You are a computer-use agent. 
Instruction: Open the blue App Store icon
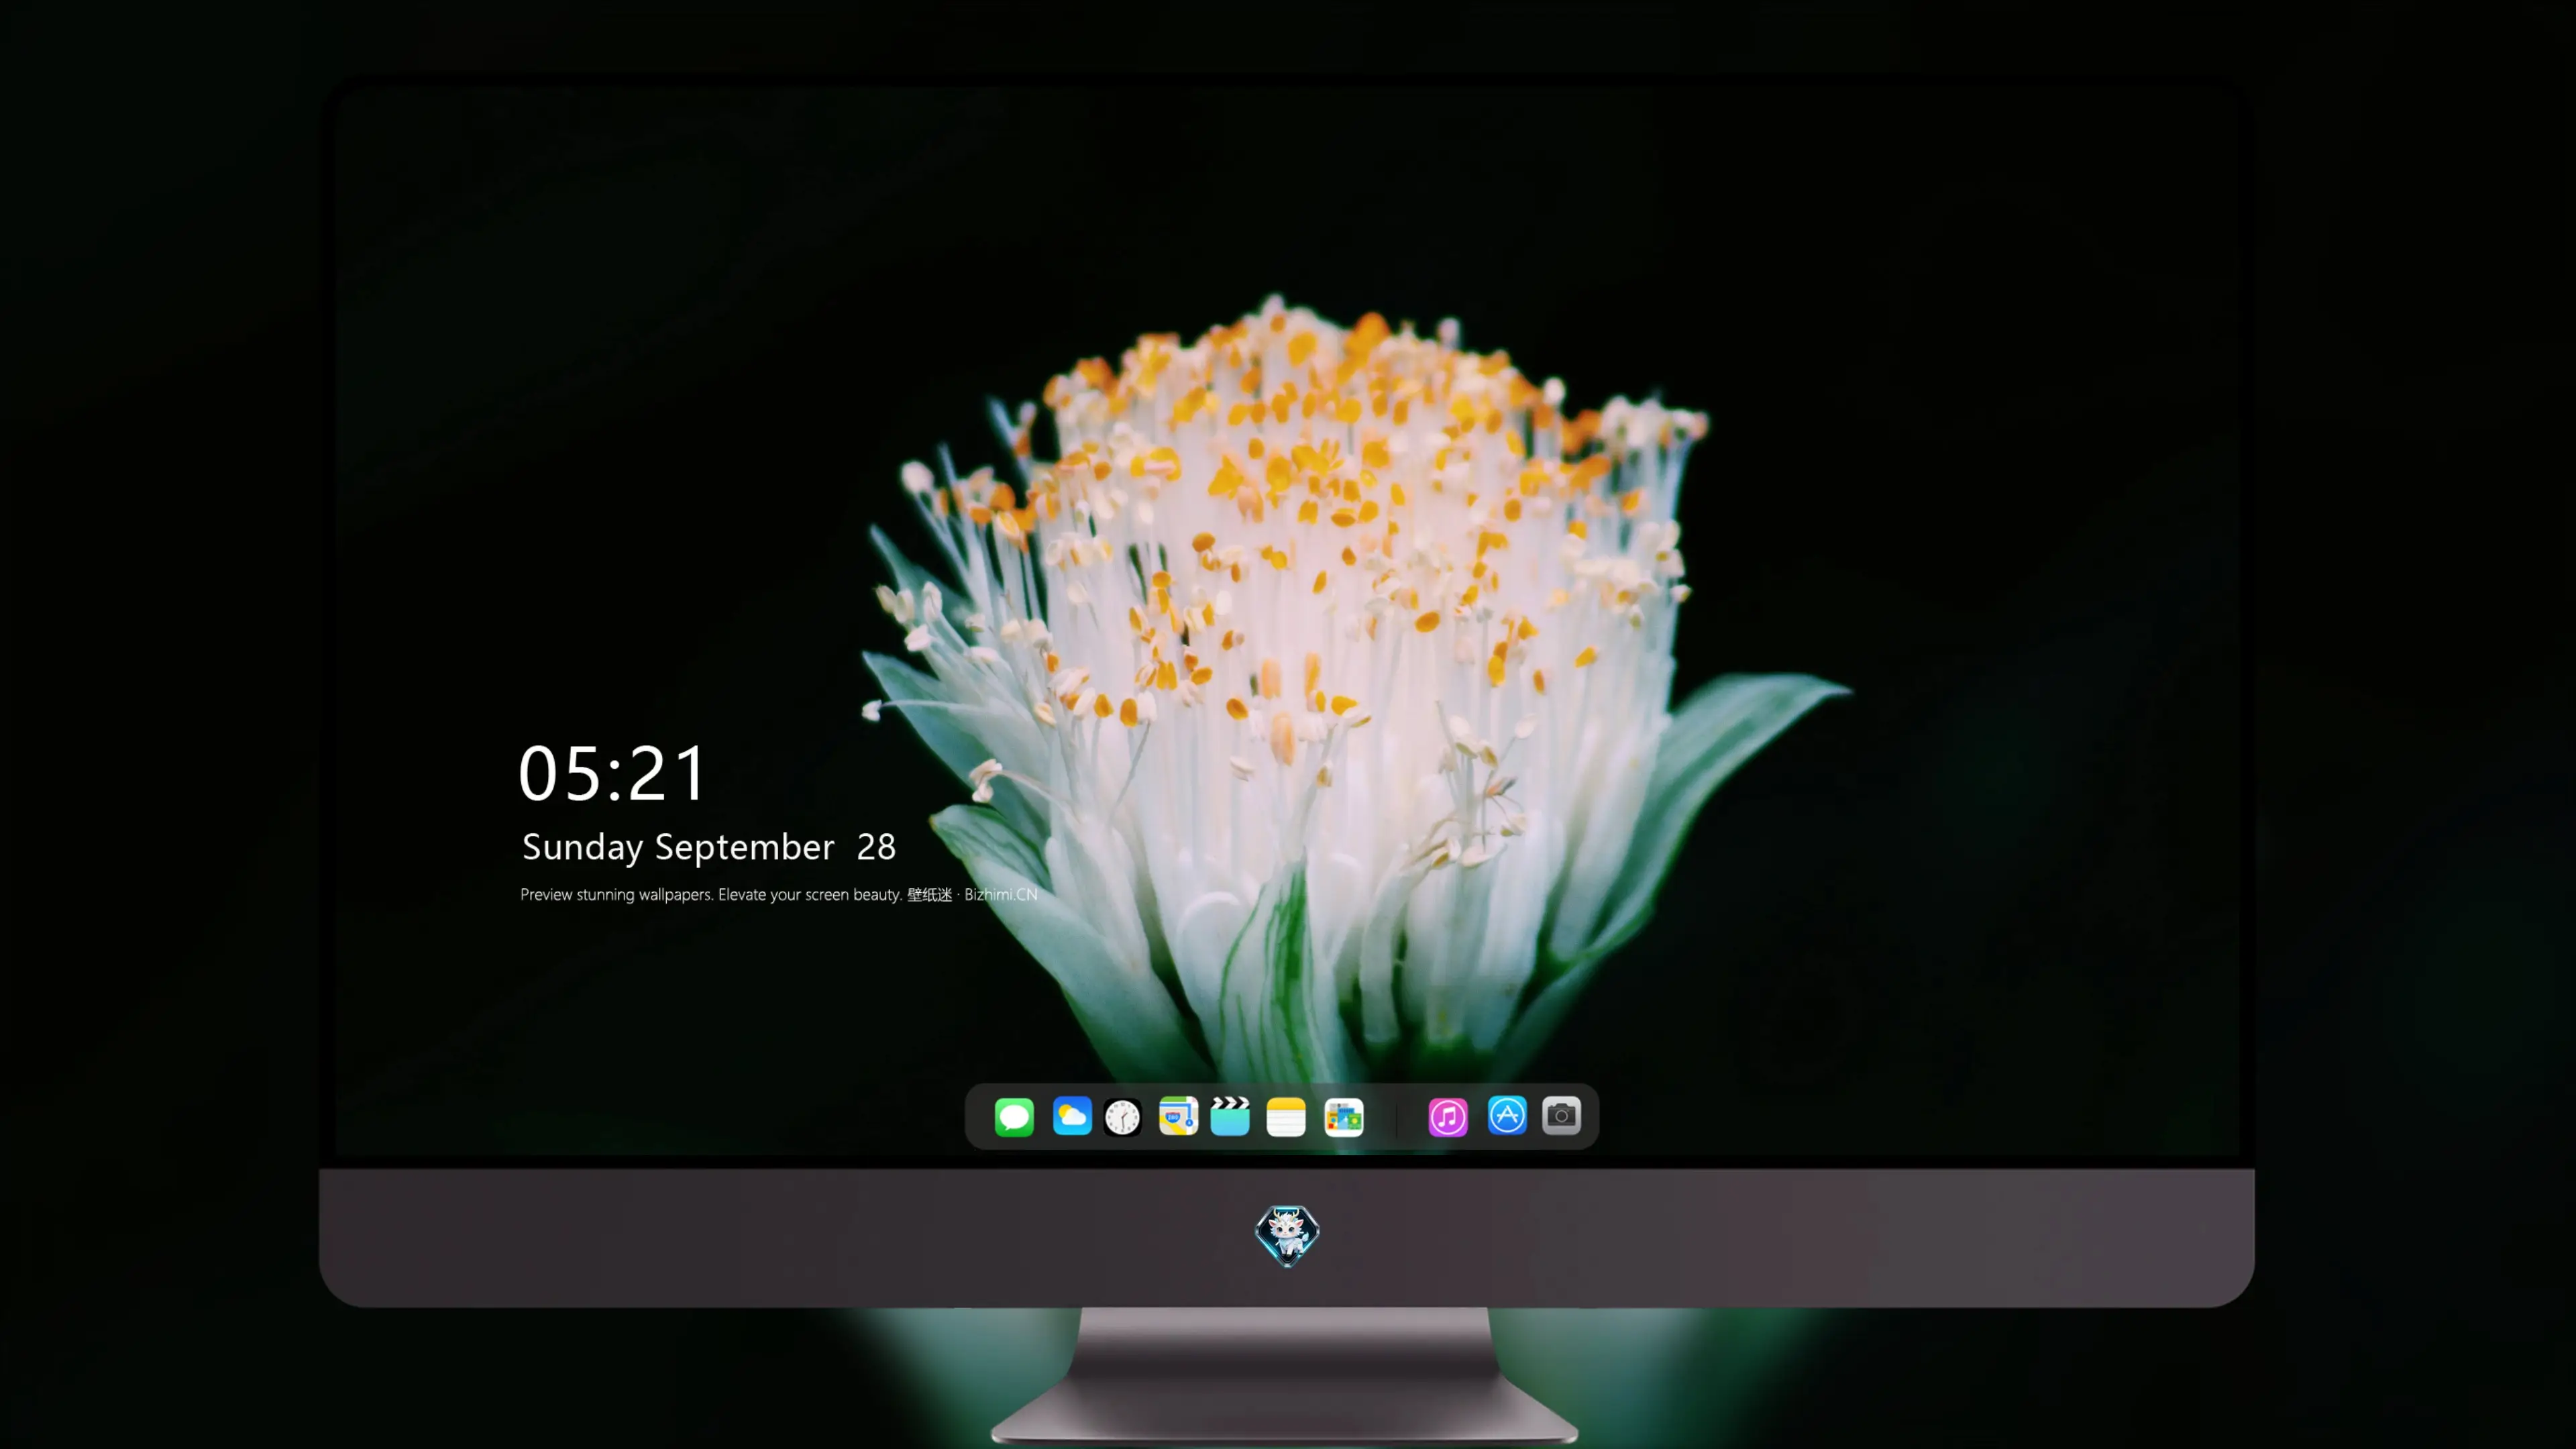pos(1507,1115)
